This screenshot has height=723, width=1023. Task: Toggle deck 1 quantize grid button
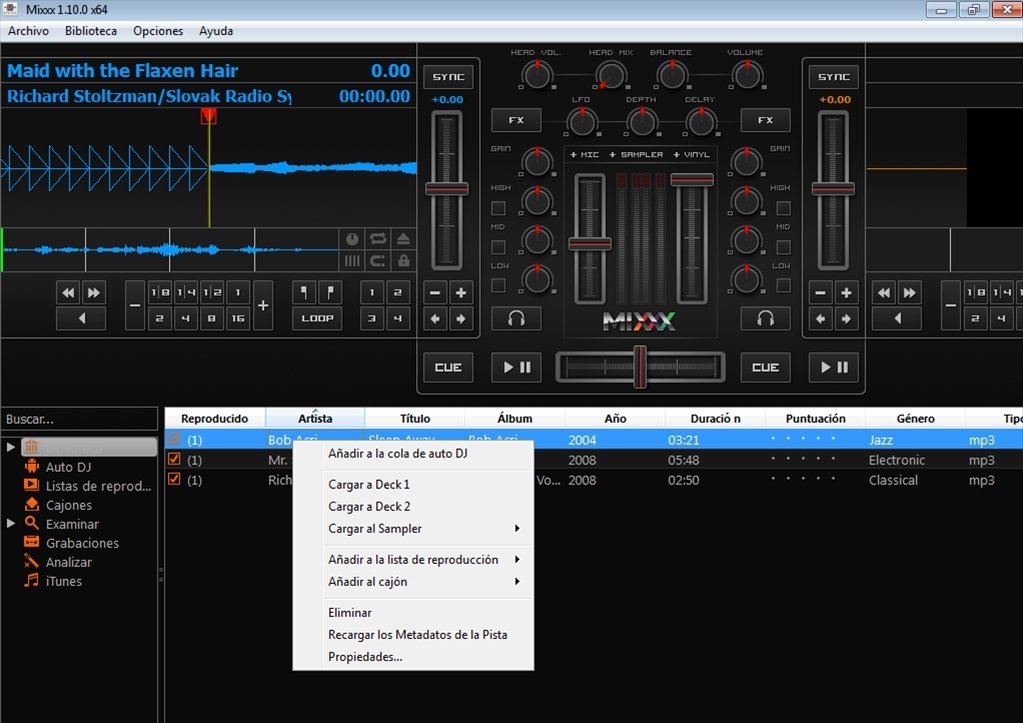[352, 261]
